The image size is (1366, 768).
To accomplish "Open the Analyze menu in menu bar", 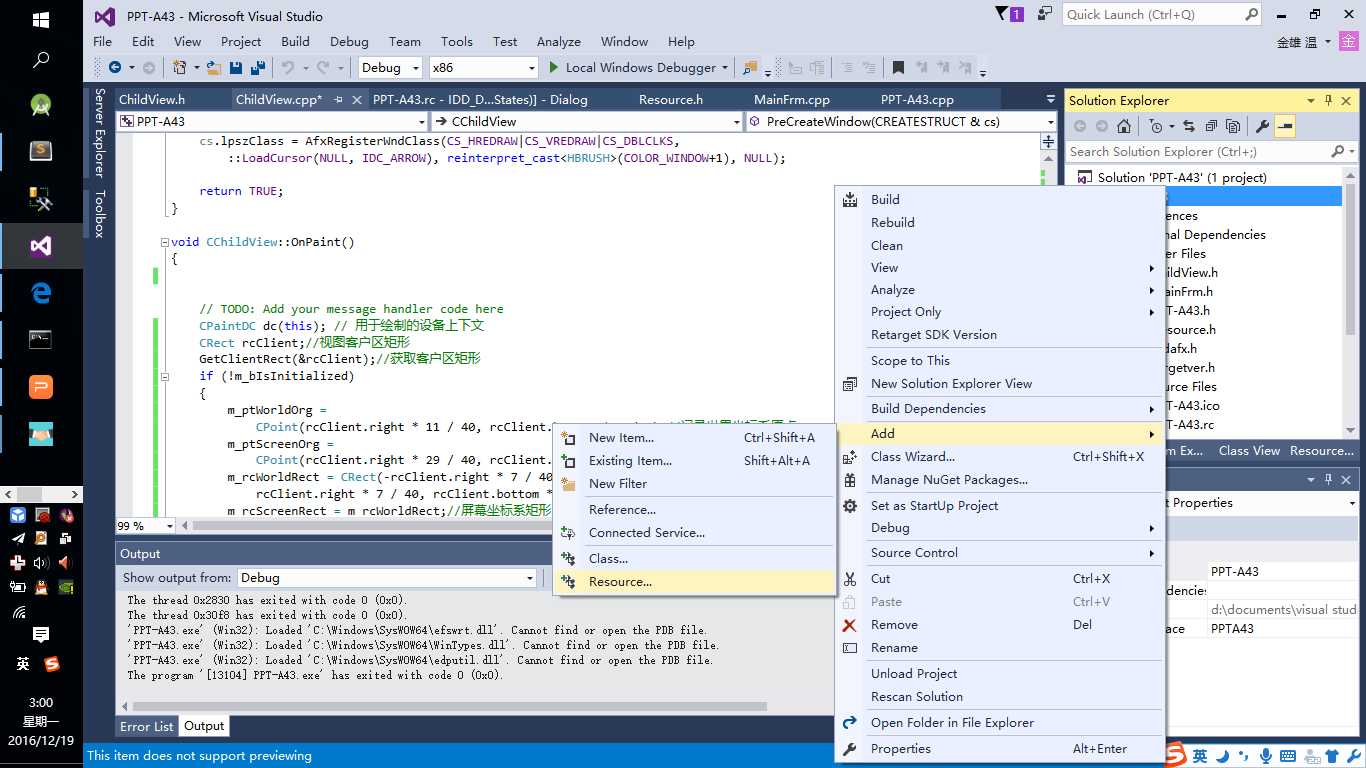I will coord(559,41).
